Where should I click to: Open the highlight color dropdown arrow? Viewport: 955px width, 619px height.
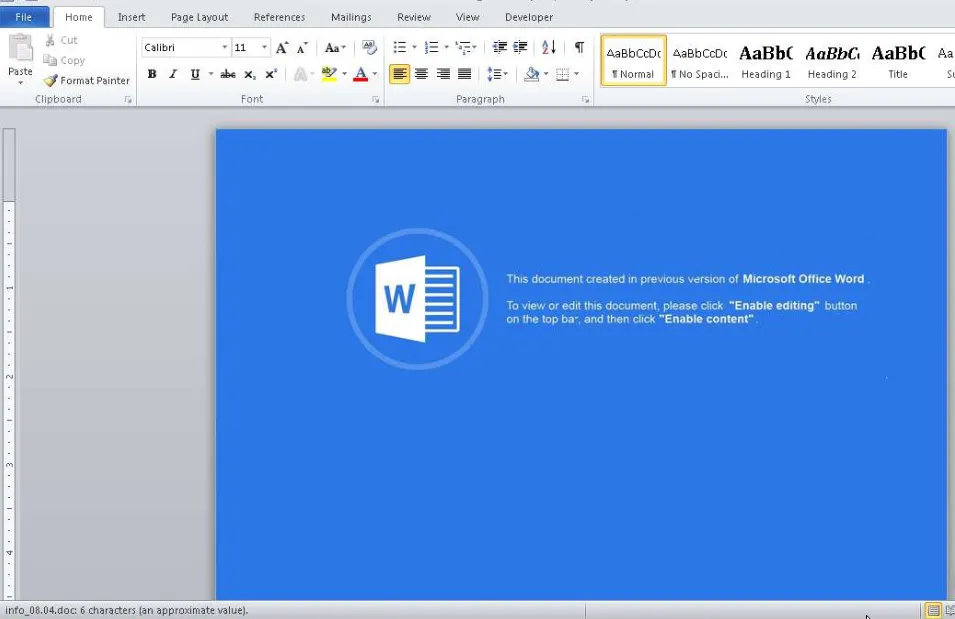click(x=344, y=74)
